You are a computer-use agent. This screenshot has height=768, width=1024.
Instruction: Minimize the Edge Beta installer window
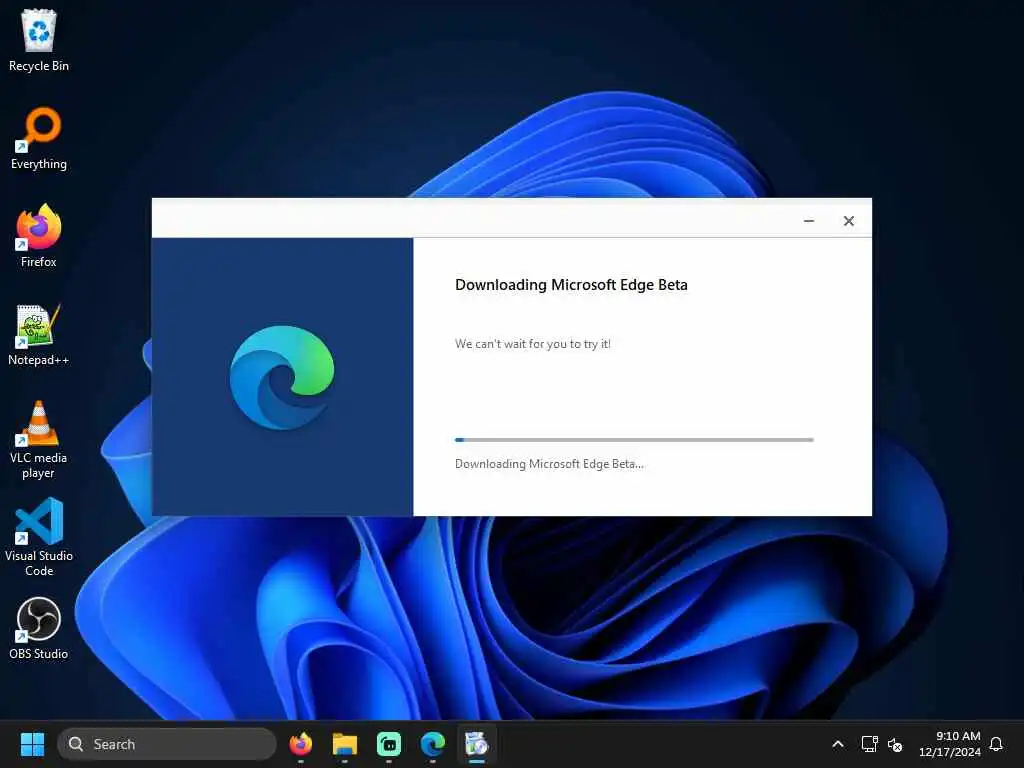tap(808, 221)
